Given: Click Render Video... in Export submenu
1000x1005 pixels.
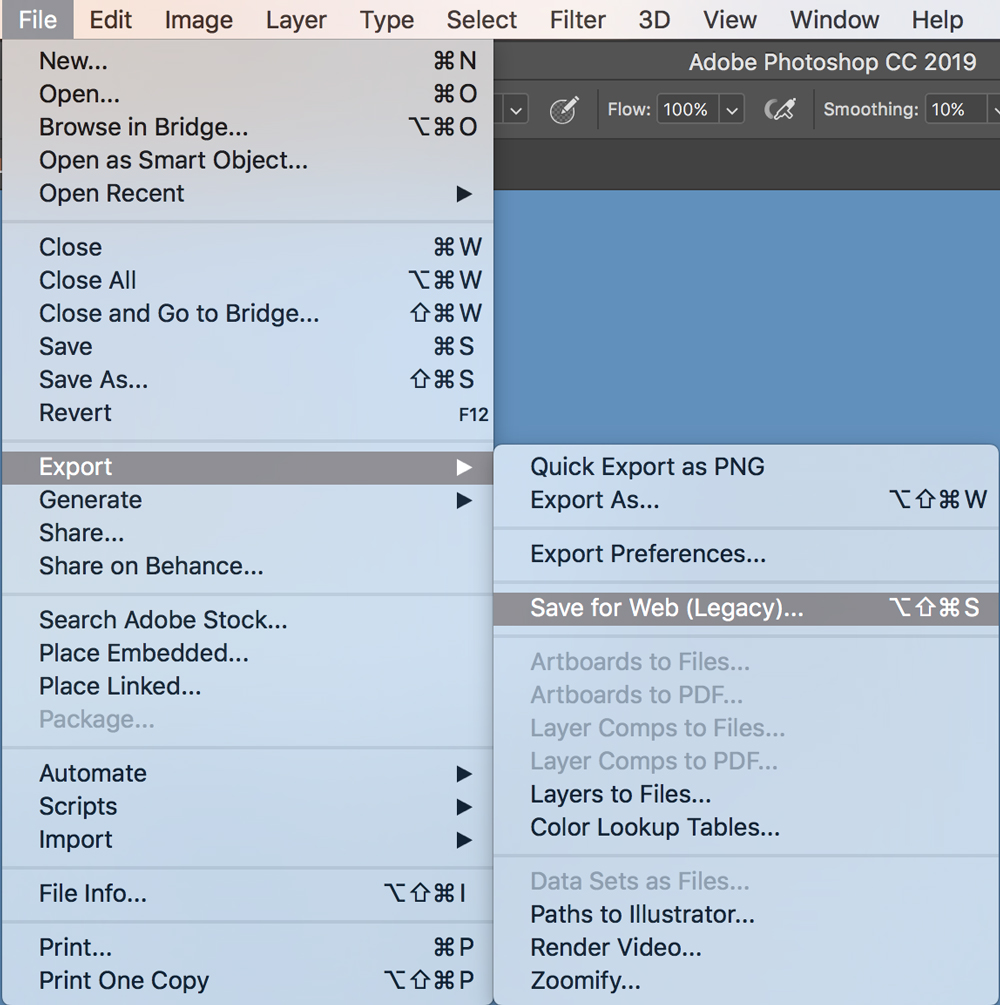Looking at the screenshot, I should (615, 947).
